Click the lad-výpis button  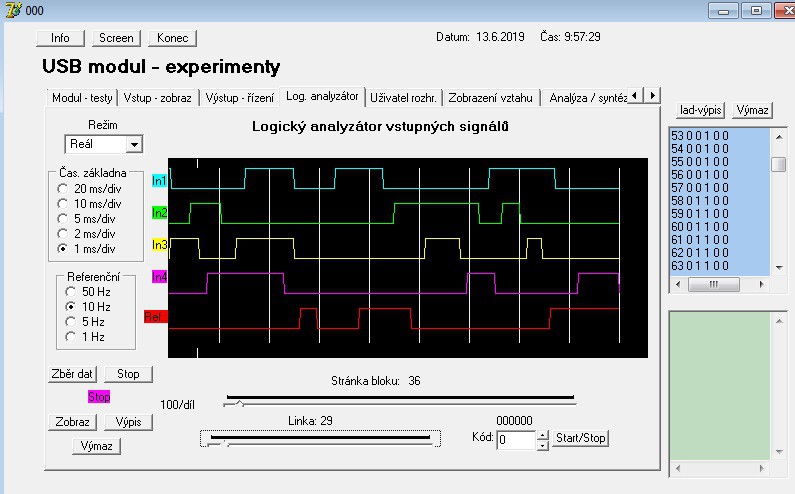tap(700, 110)
